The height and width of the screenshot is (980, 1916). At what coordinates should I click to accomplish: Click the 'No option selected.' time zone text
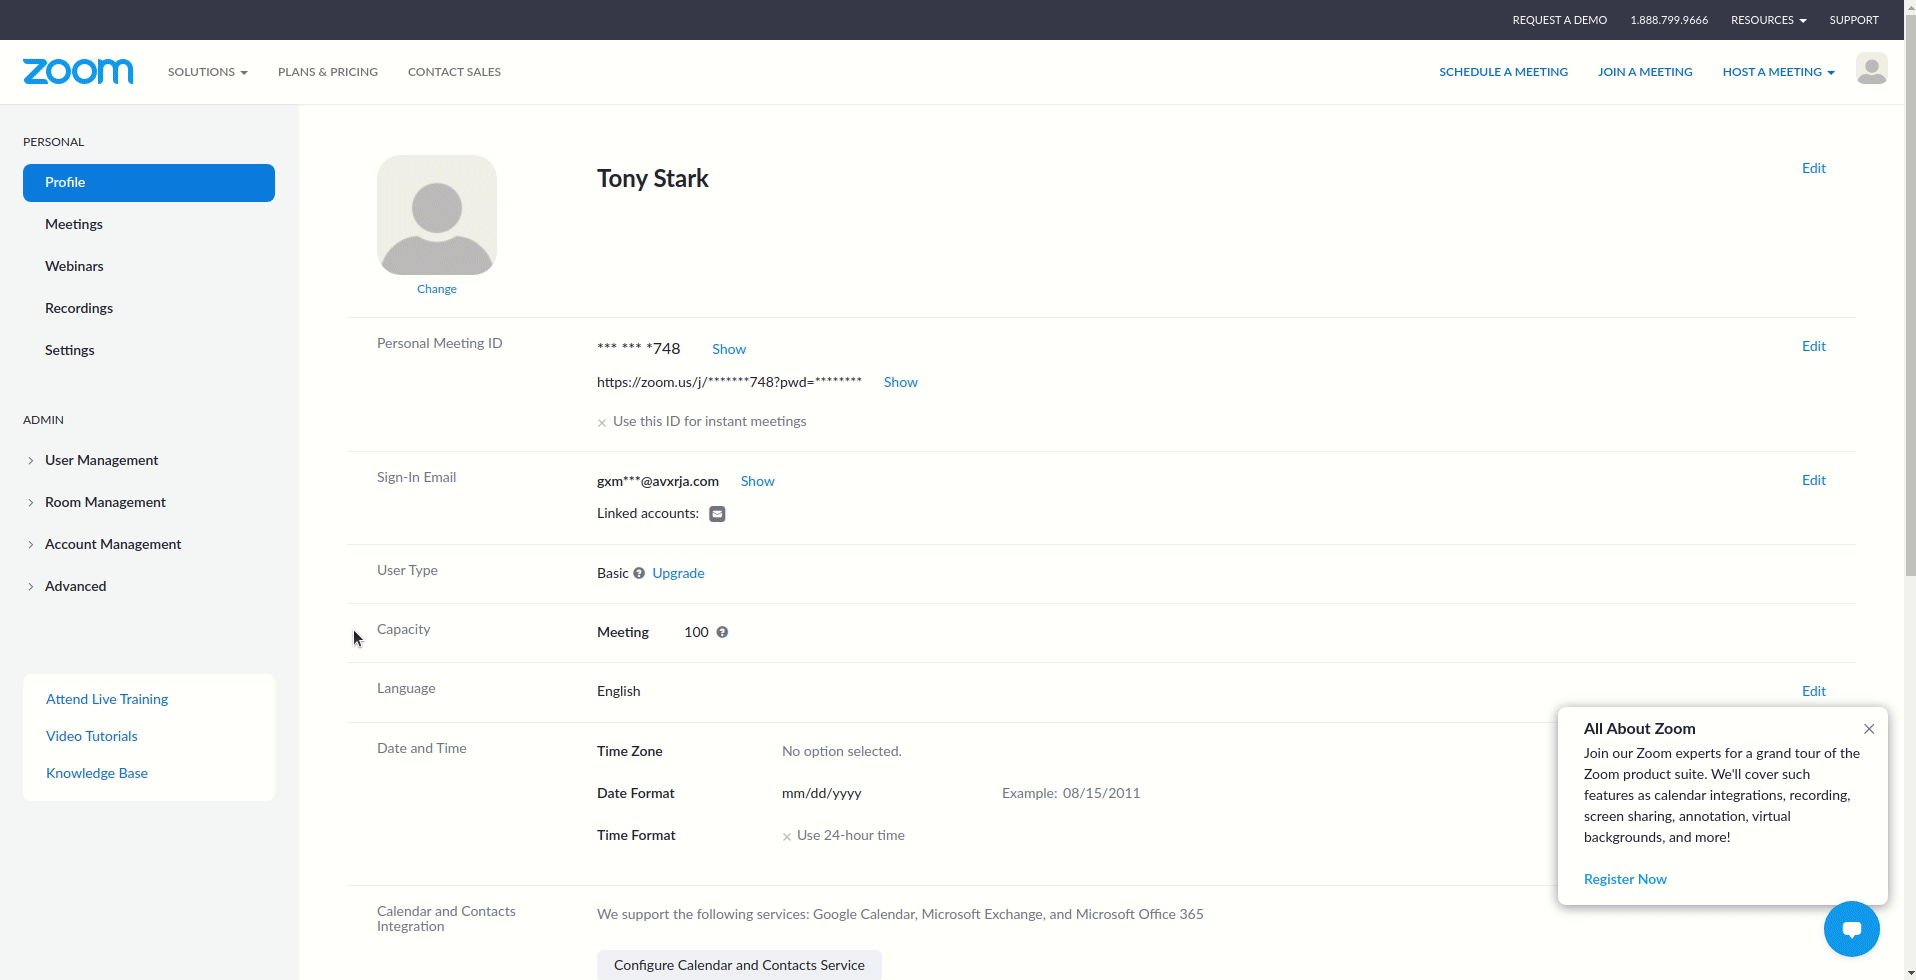[842, 751]
